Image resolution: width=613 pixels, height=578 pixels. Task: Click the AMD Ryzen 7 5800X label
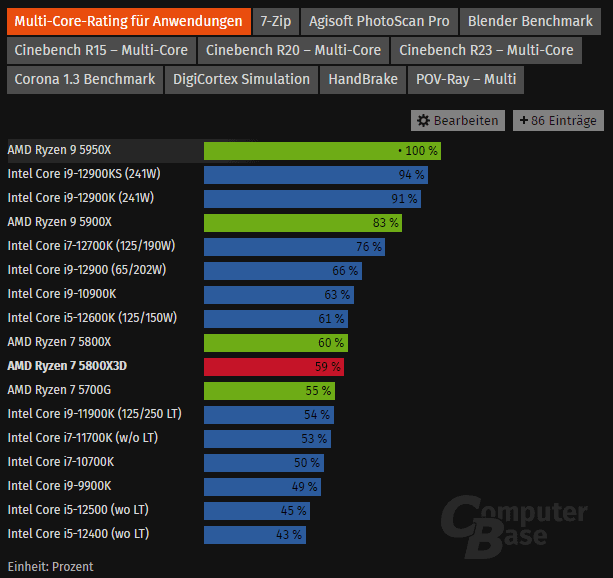click(x=59, y=342)
